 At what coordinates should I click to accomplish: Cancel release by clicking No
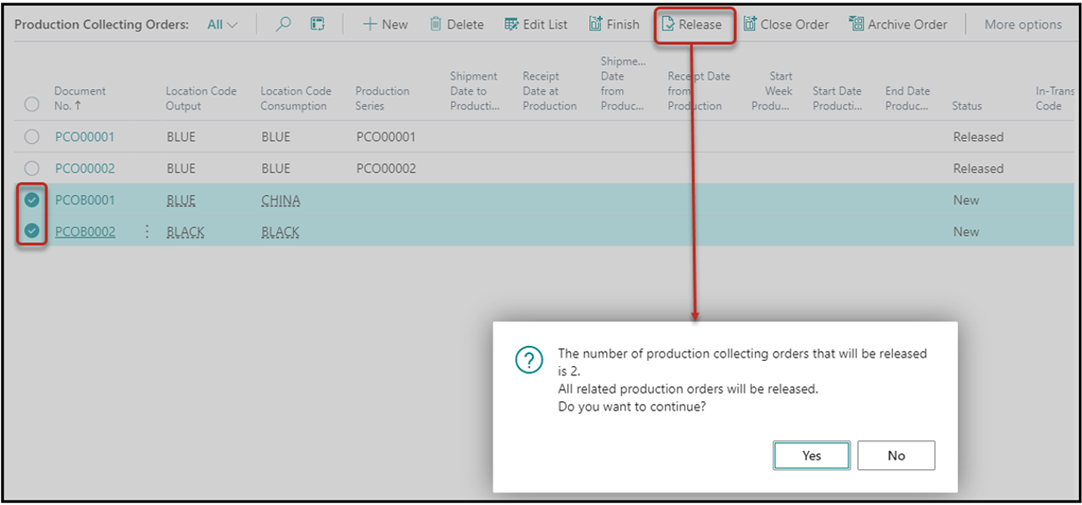tap(896, 455)
